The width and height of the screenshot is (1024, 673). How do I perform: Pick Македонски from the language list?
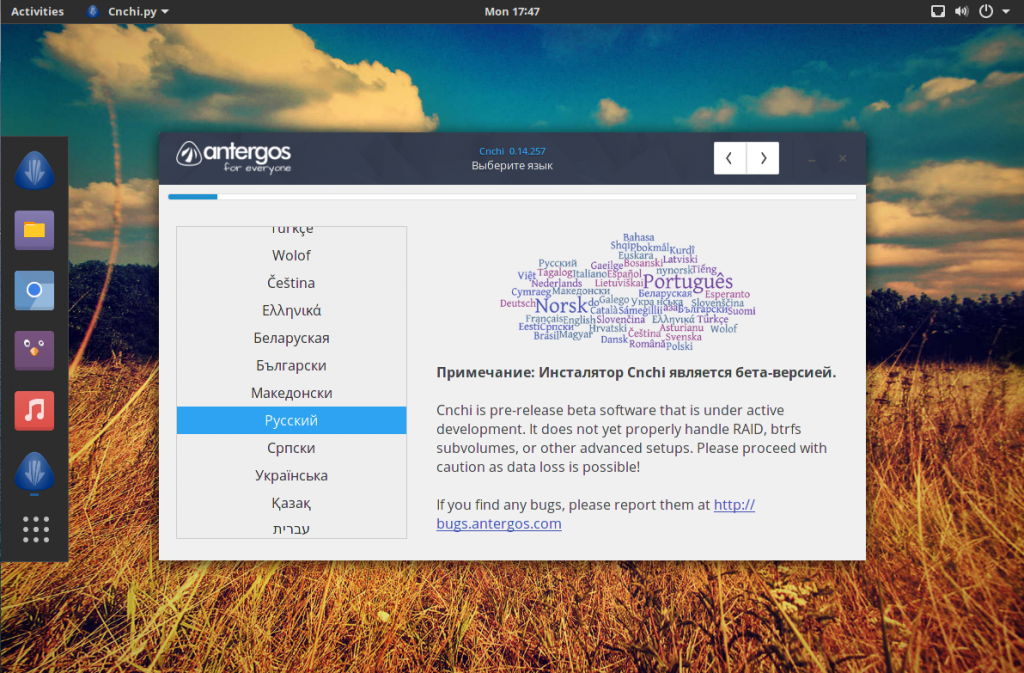[x=291, y=392]
